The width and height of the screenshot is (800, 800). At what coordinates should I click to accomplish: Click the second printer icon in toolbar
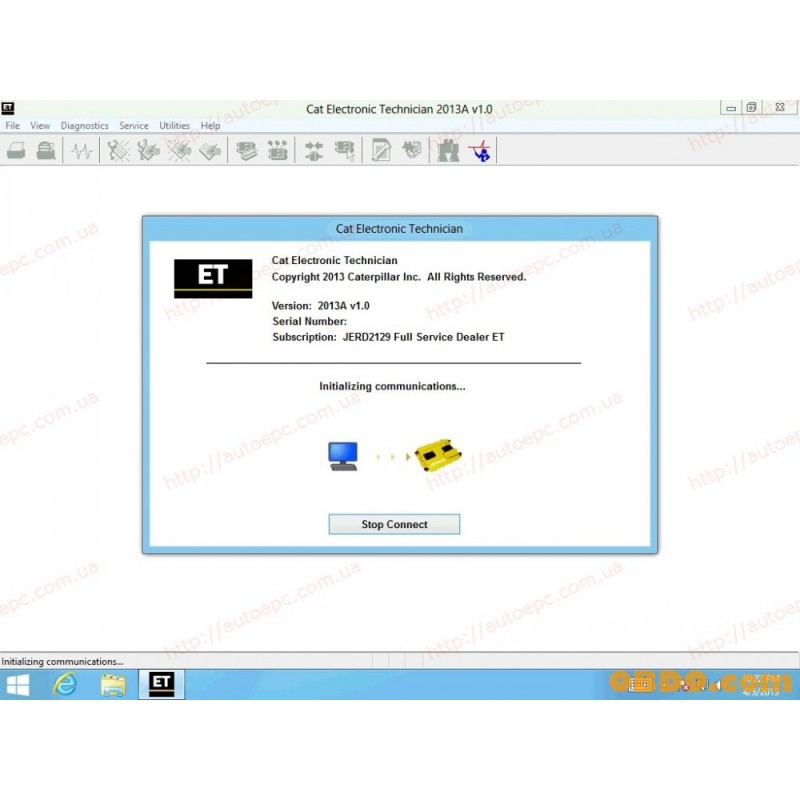click(46, 151)
